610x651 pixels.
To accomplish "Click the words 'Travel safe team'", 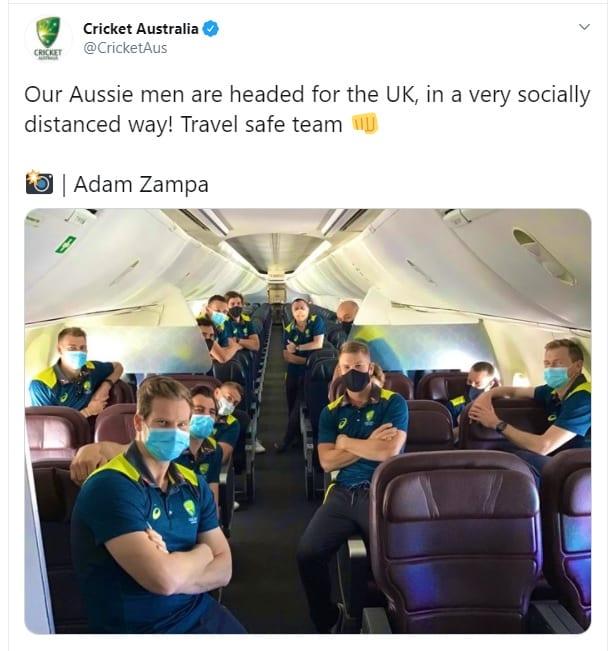I will [262, 124].
